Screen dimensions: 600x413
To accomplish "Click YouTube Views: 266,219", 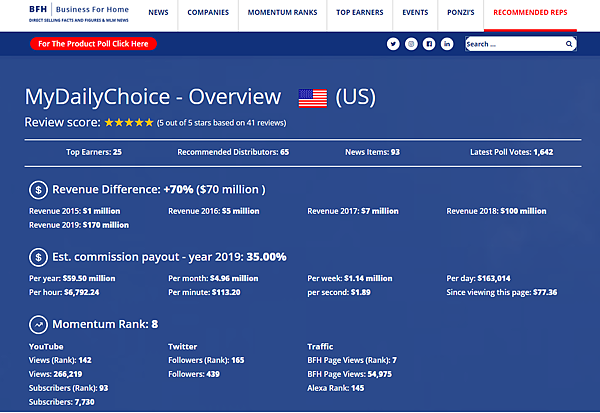I will pos(55,374).
